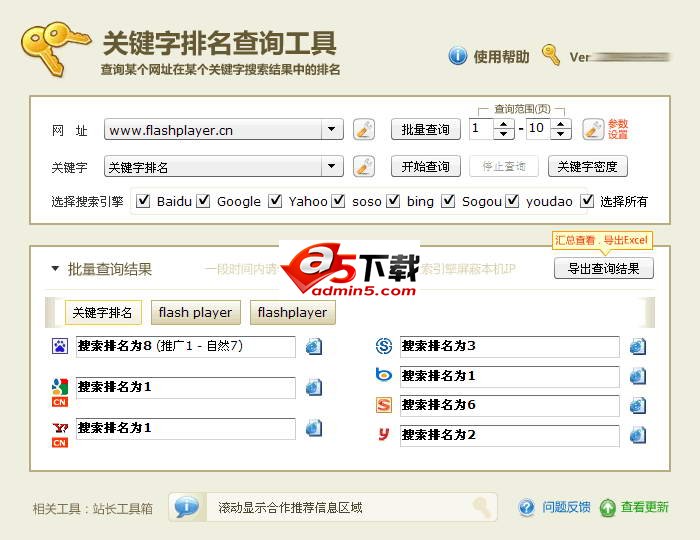
Task: Open the 网址 URL dropdown list
Action: pyautogui.click(x=332, y=129)
